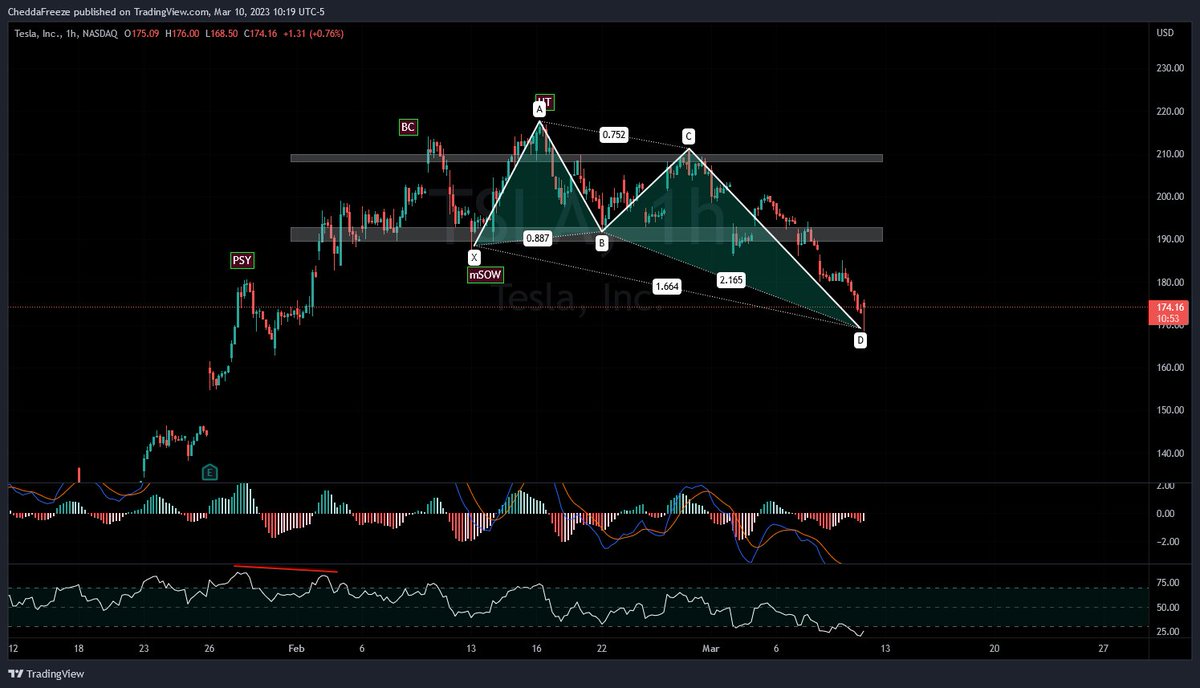Click 50.00 on the RSI scale
1200x688 pixels.
pos(1170,607)
